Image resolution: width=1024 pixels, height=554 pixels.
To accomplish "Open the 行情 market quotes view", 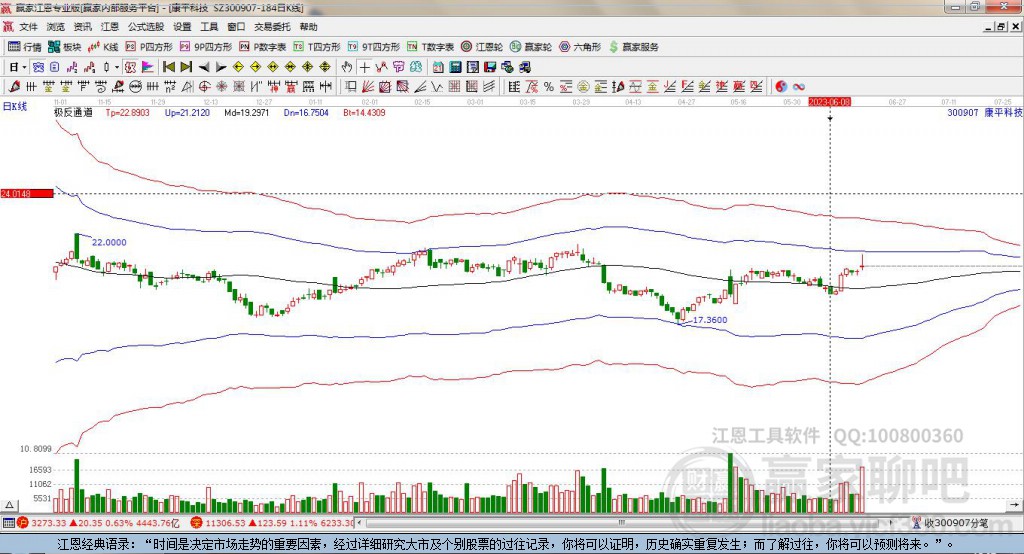I will [25, 47].
